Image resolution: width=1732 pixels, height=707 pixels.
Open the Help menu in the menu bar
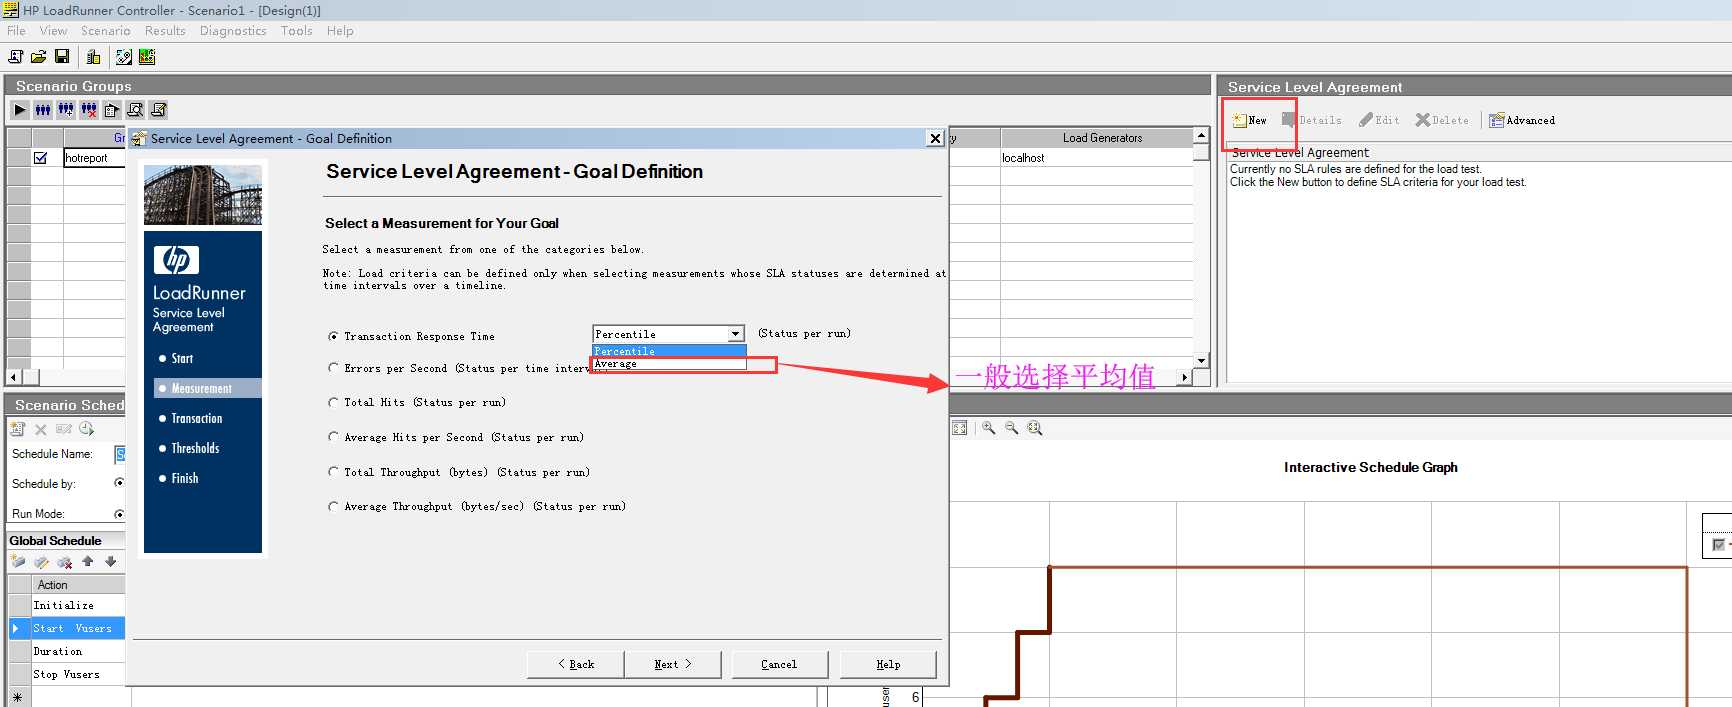(x=340, y=31)
